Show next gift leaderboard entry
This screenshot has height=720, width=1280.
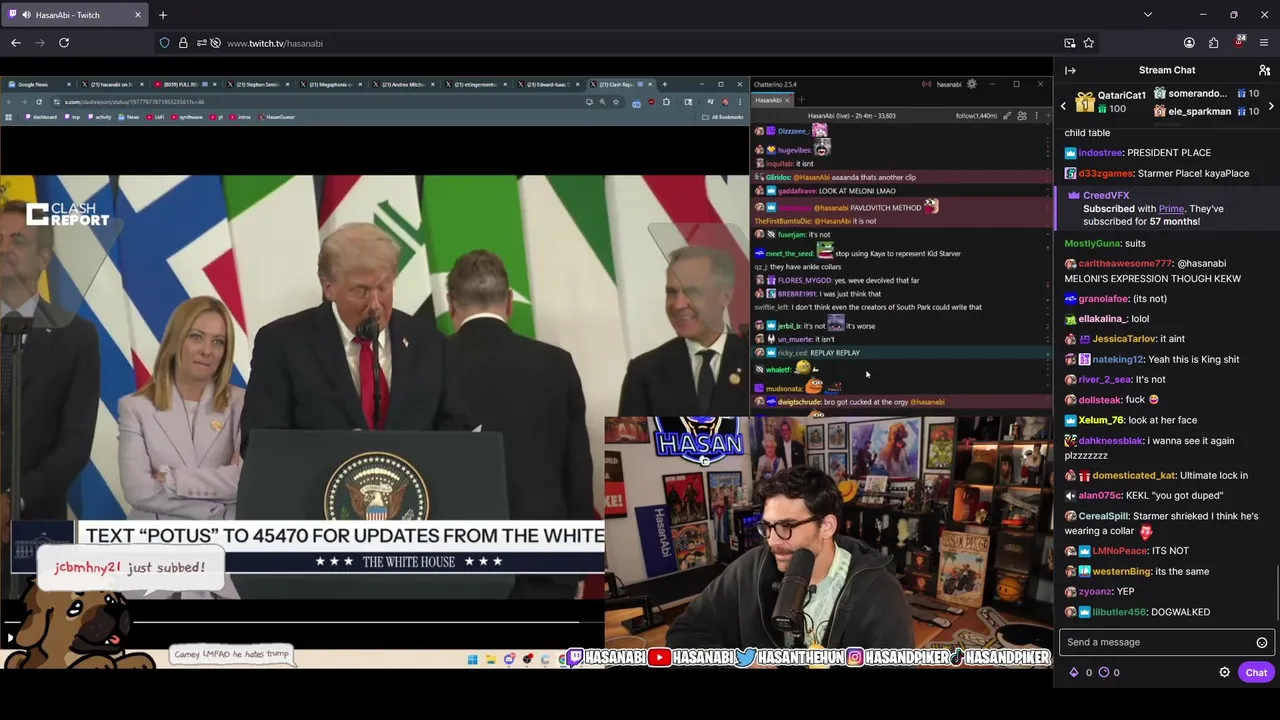[x=1271, y=105]
